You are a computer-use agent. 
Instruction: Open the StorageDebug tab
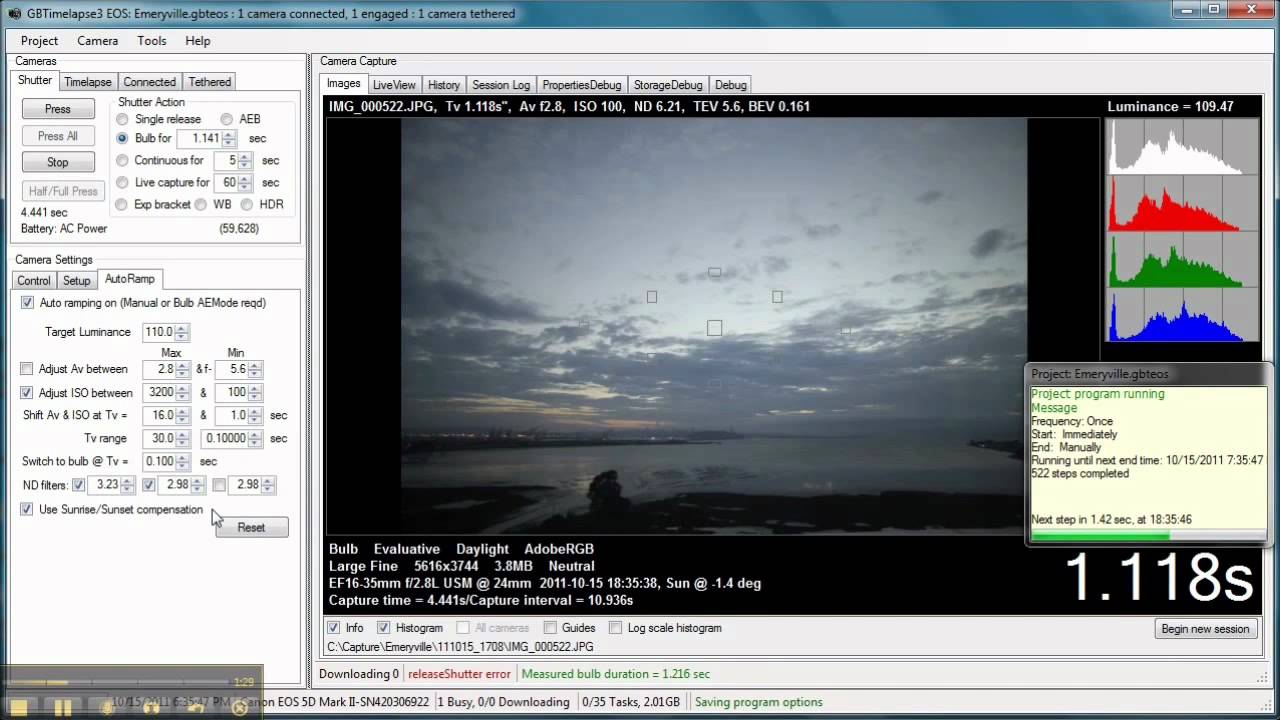pos(668,85)
